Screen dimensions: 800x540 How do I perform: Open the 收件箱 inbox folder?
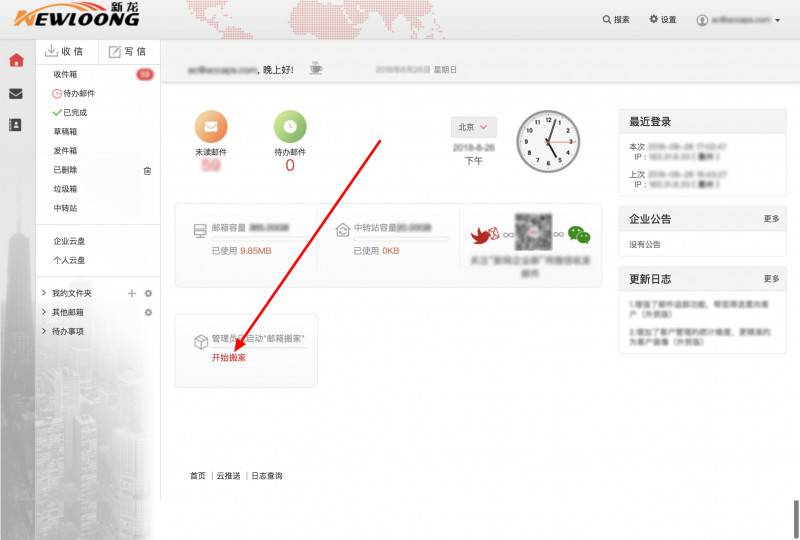pyautogui.click(x=65, y=75)
